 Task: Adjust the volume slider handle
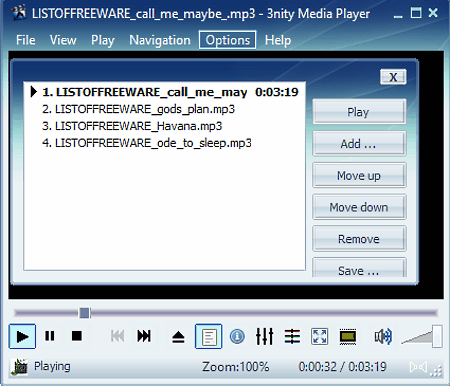coord(437,336)
